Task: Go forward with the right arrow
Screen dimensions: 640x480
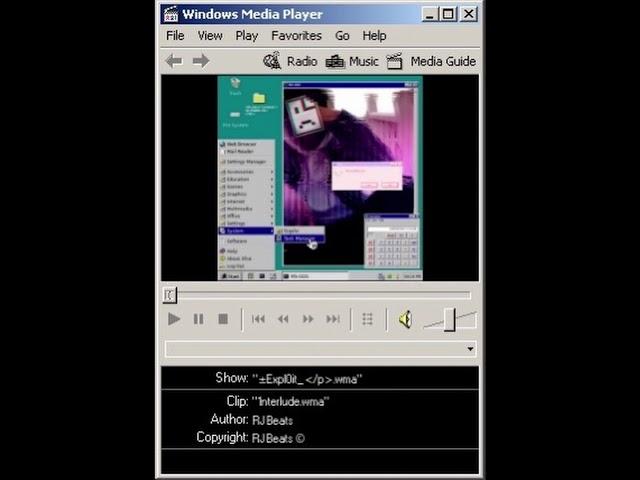Action: [x=201, y=61]
